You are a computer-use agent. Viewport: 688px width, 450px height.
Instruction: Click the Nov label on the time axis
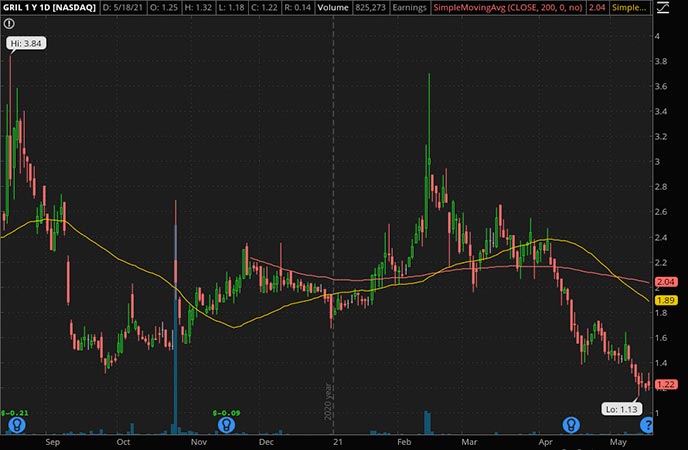(198, 442)
